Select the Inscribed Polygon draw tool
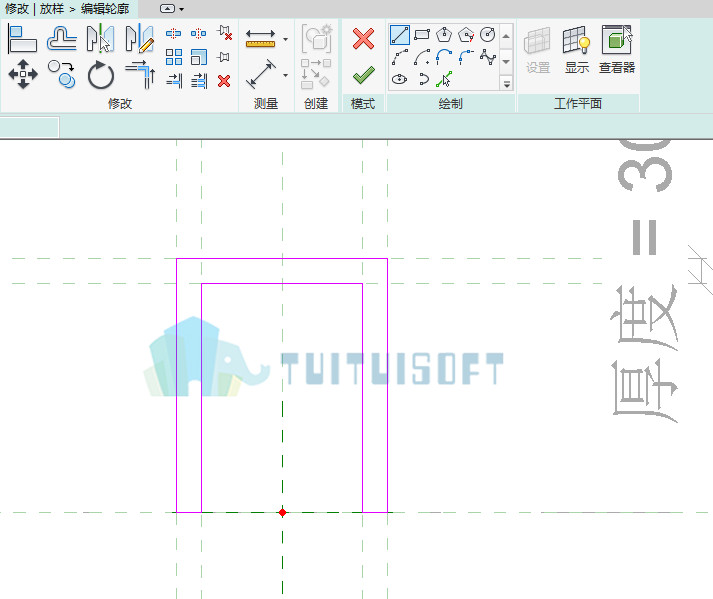The width and height of the screenshot is (713, 599). point(444,35)
